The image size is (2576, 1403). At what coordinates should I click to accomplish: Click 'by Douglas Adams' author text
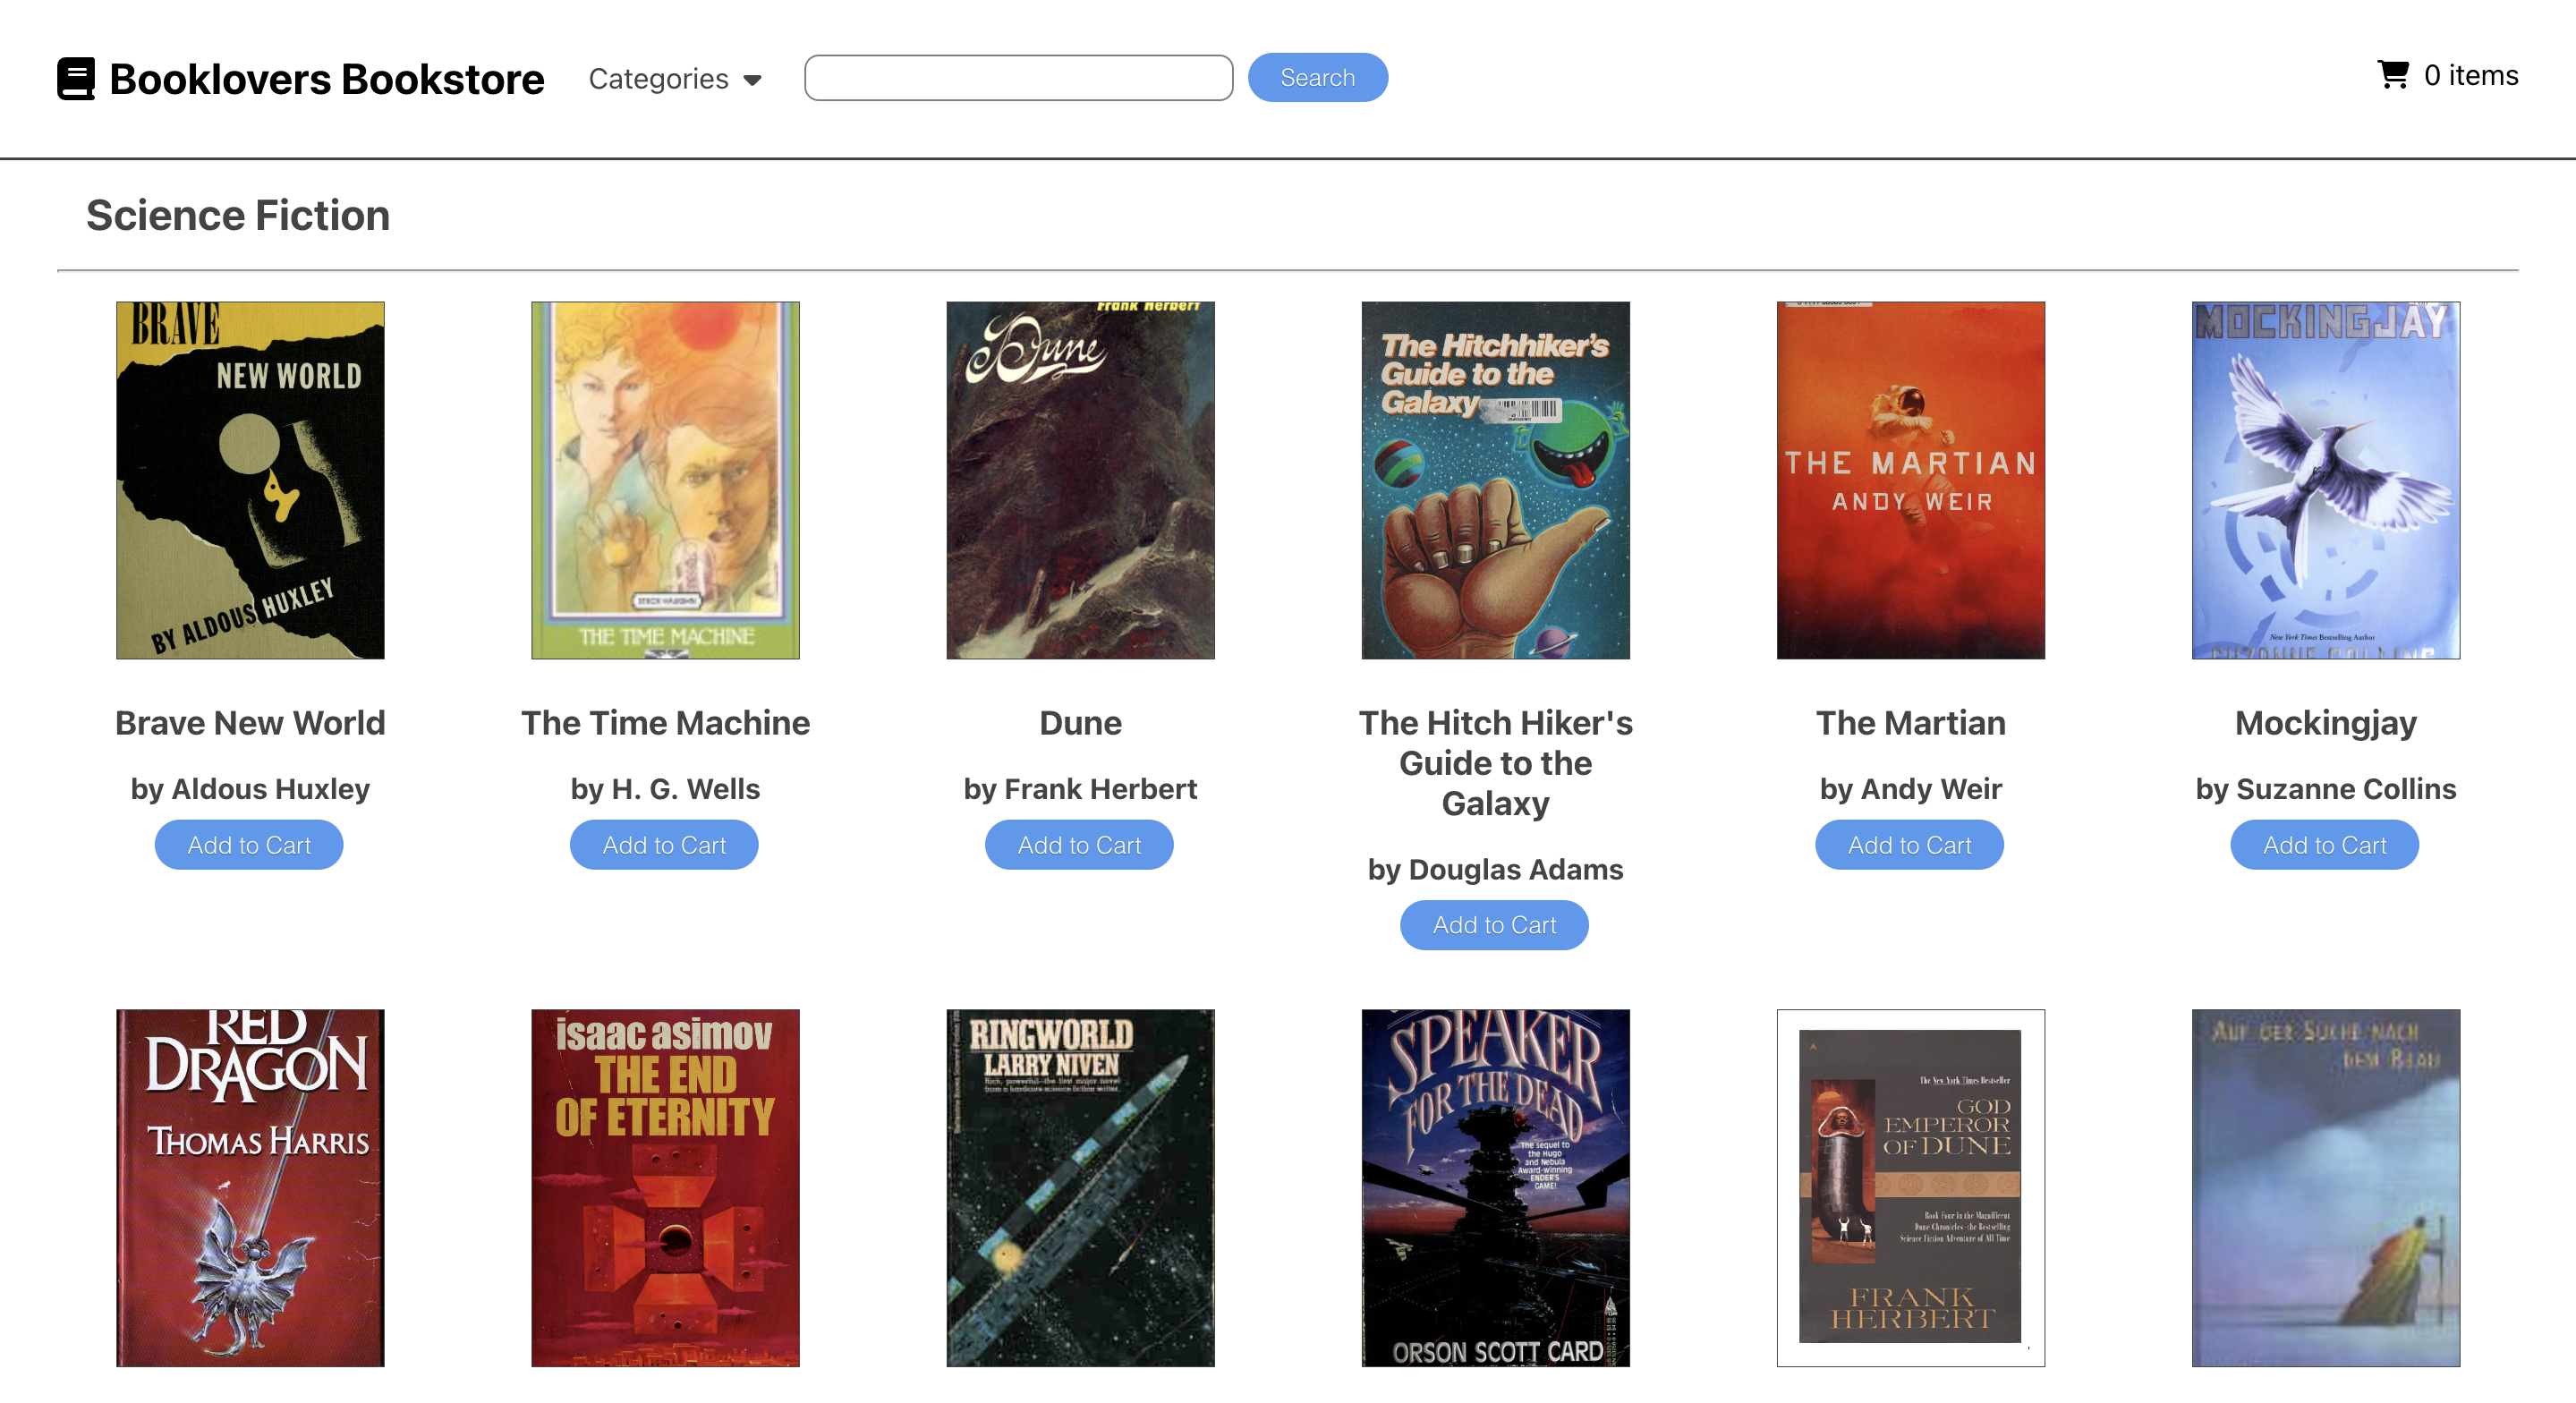(1495, 869)
